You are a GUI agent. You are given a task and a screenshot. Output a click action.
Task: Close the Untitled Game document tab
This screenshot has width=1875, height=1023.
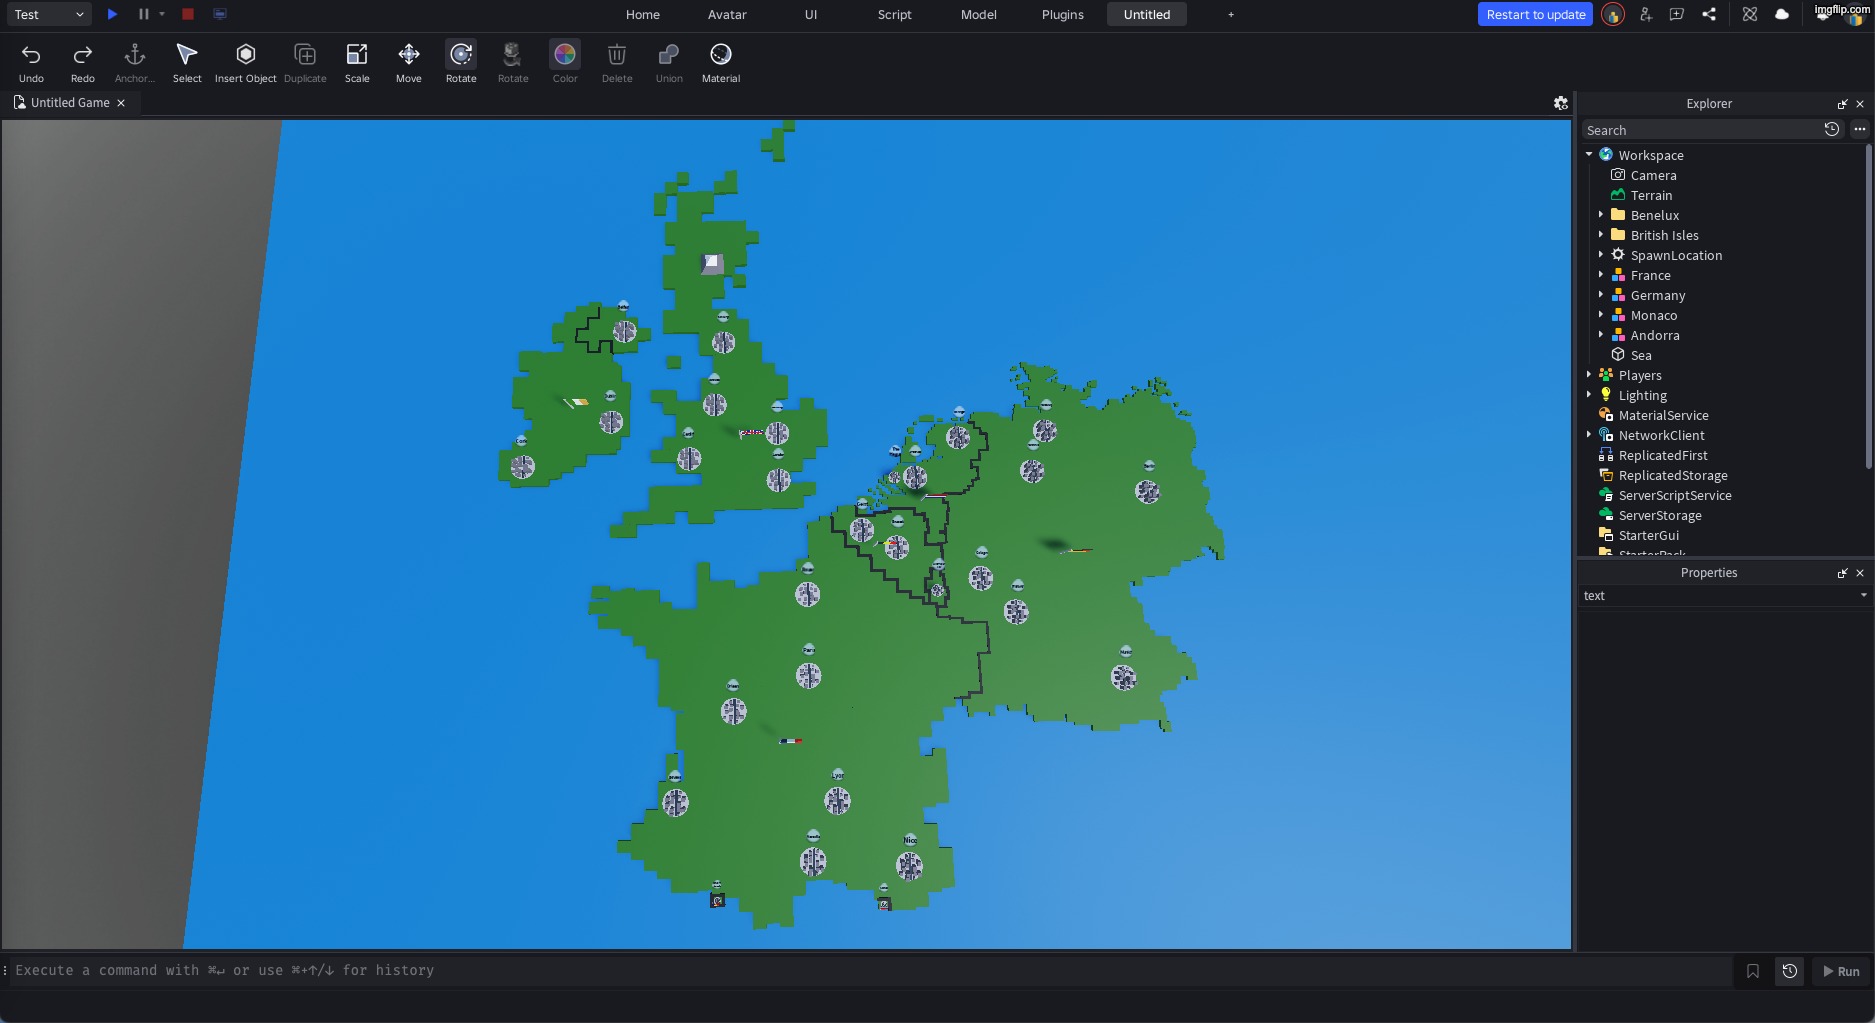coord(121,103)
